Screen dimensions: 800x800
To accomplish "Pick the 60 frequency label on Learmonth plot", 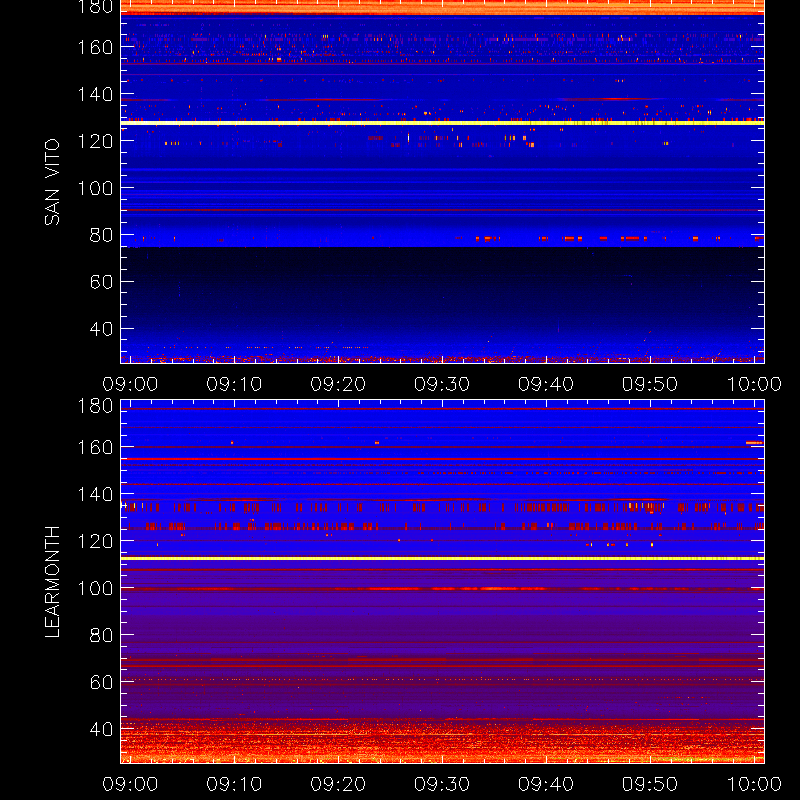I will [101, 682].
